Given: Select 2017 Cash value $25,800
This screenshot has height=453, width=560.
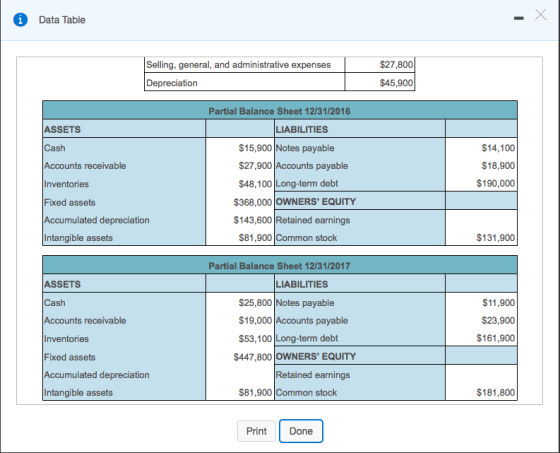Looking at the screenshot, I should pos(255,303).
